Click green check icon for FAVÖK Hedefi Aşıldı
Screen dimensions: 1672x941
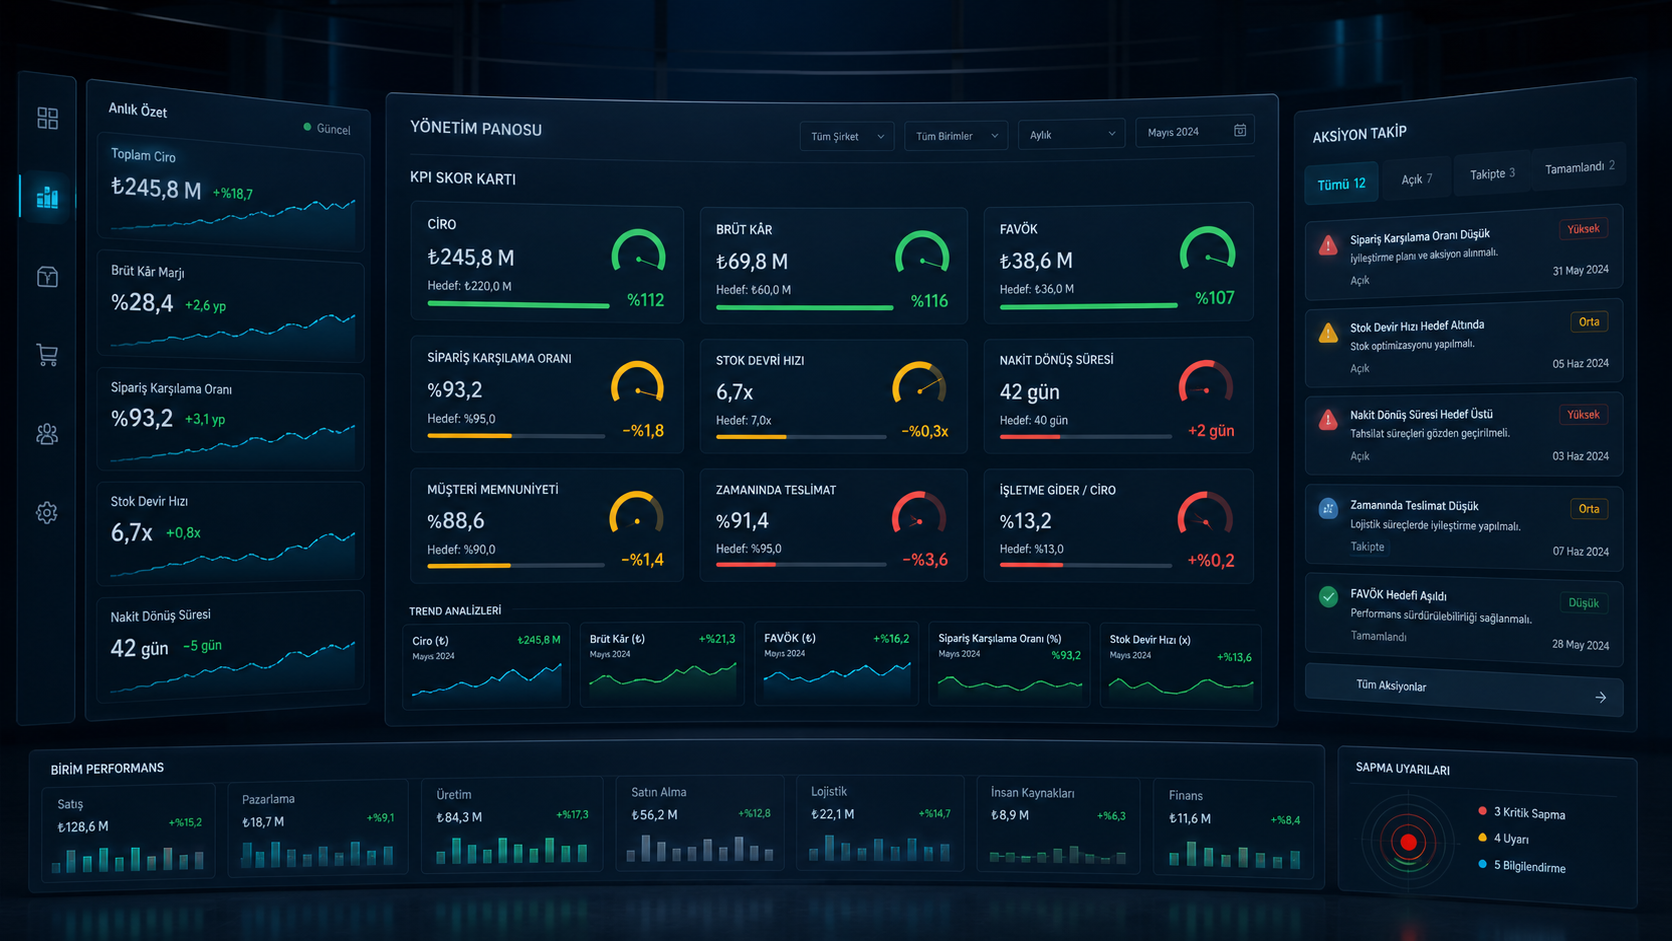click(1328, 597)
